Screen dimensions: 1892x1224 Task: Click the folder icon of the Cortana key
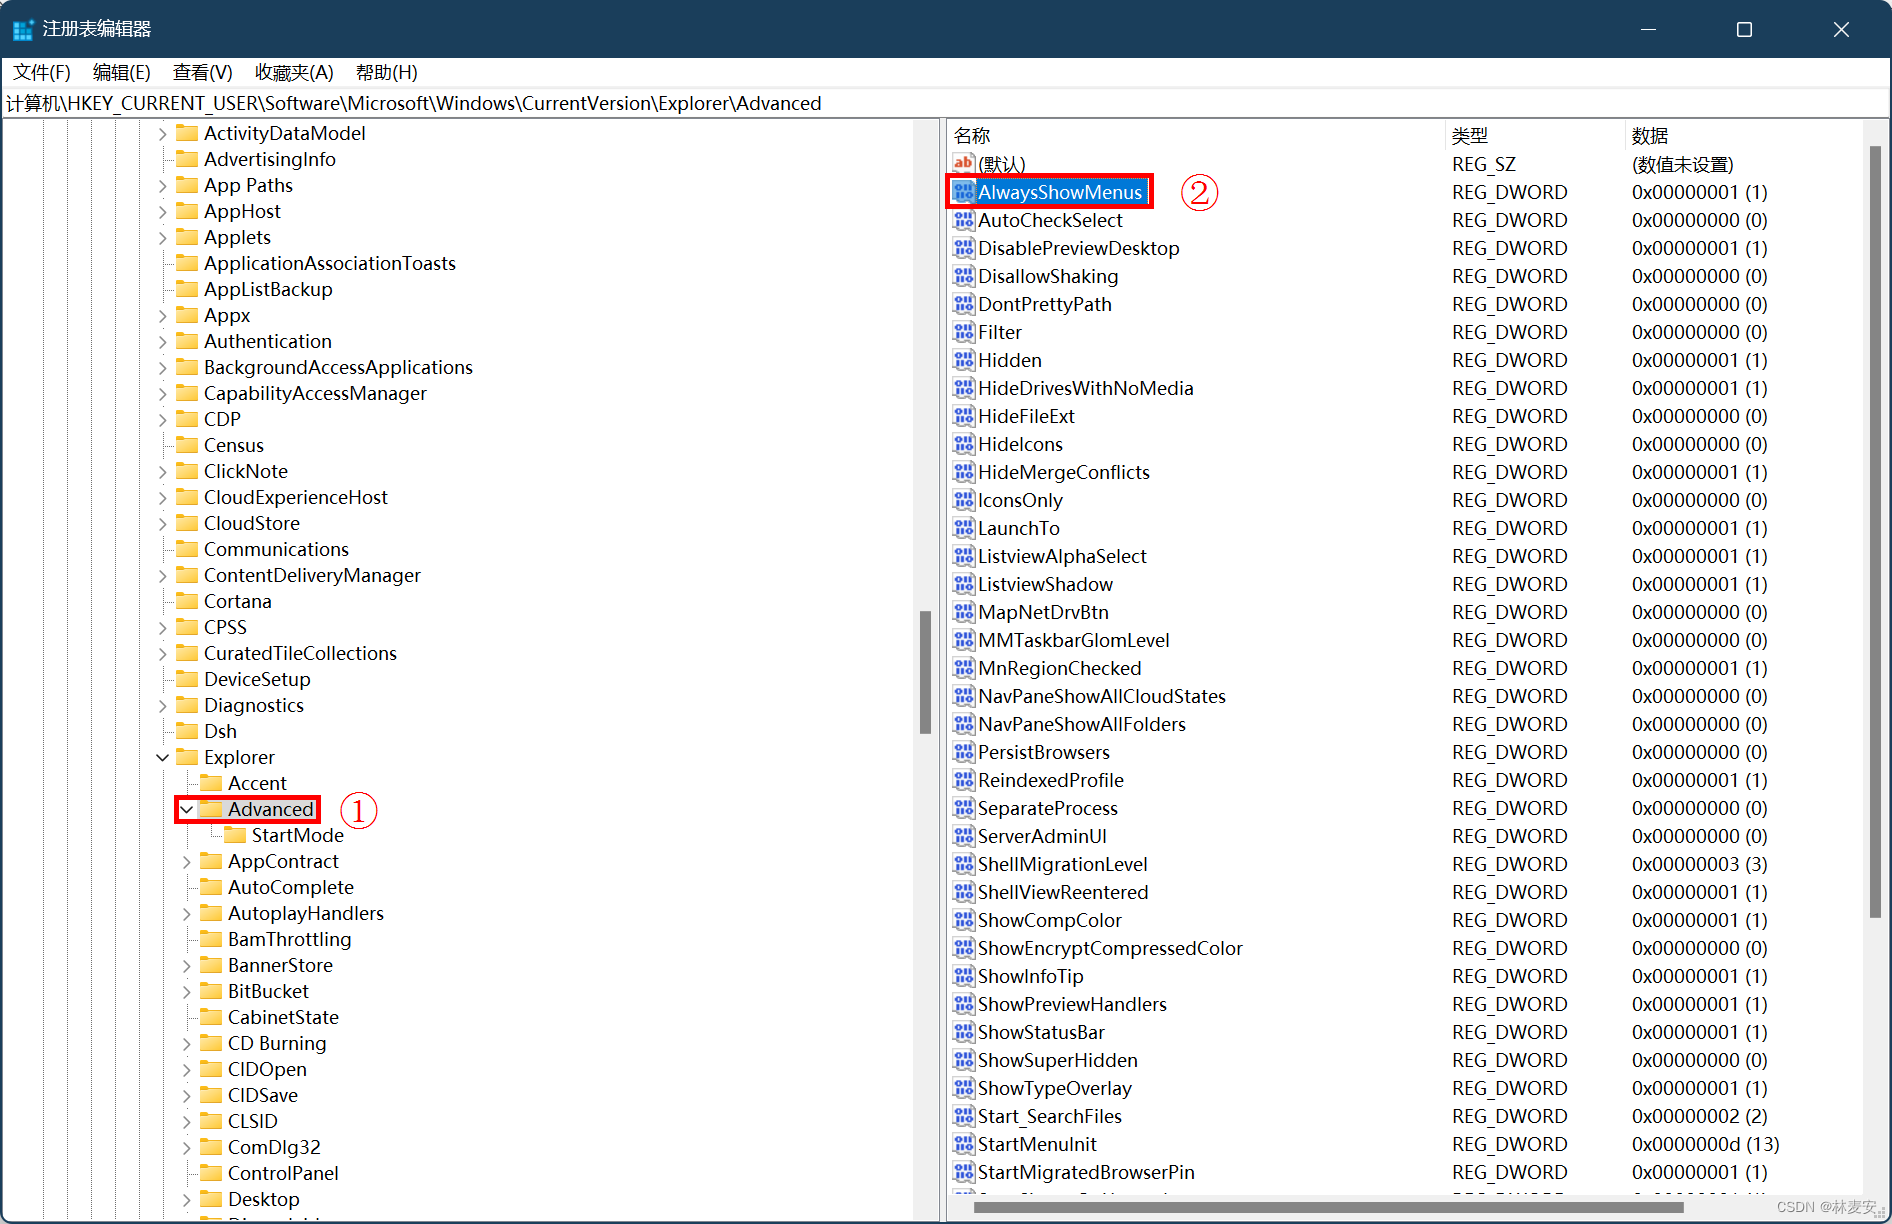tap(187, 601)
